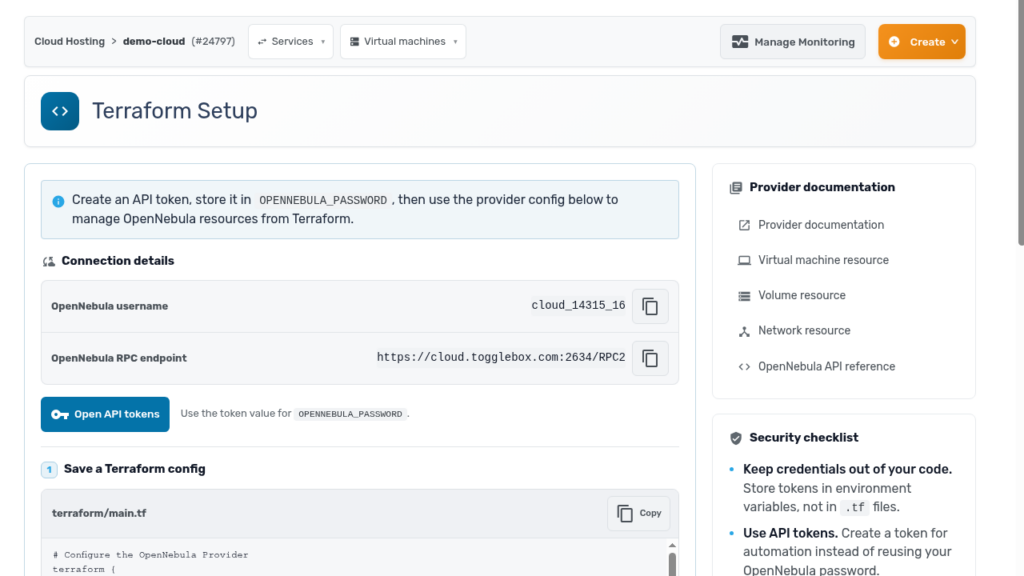This screenshot has height=576, width=1024.
Task: Go to Cloud Hosting breadcrumb
Action: pyautogui.click(x=69, y=41)
